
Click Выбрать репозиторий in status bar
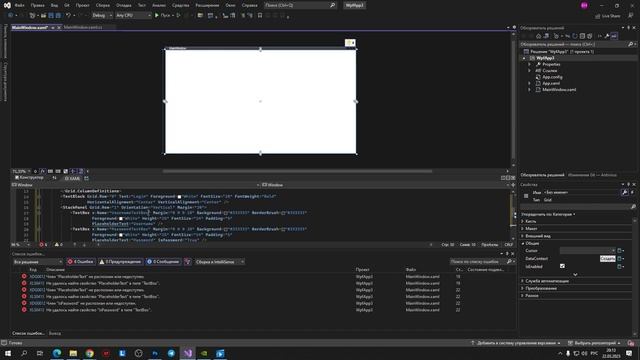(x=595, y=343)
